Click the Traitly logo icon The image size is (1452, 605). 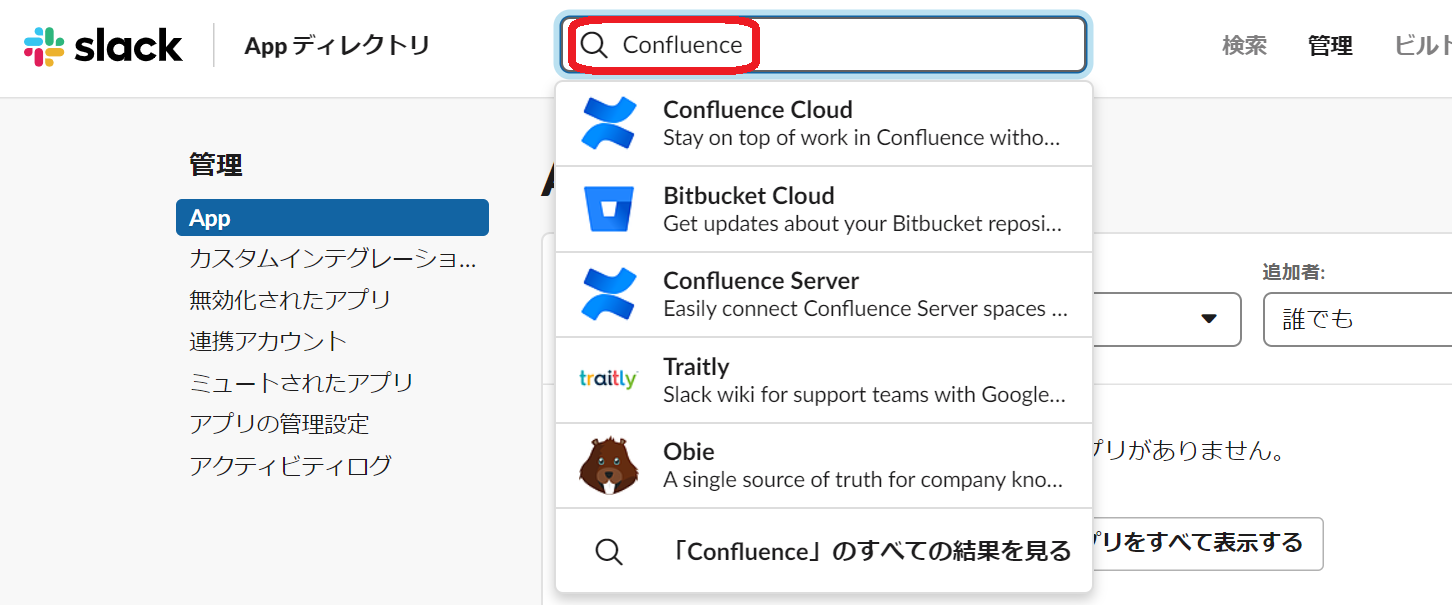coord(608,379)
